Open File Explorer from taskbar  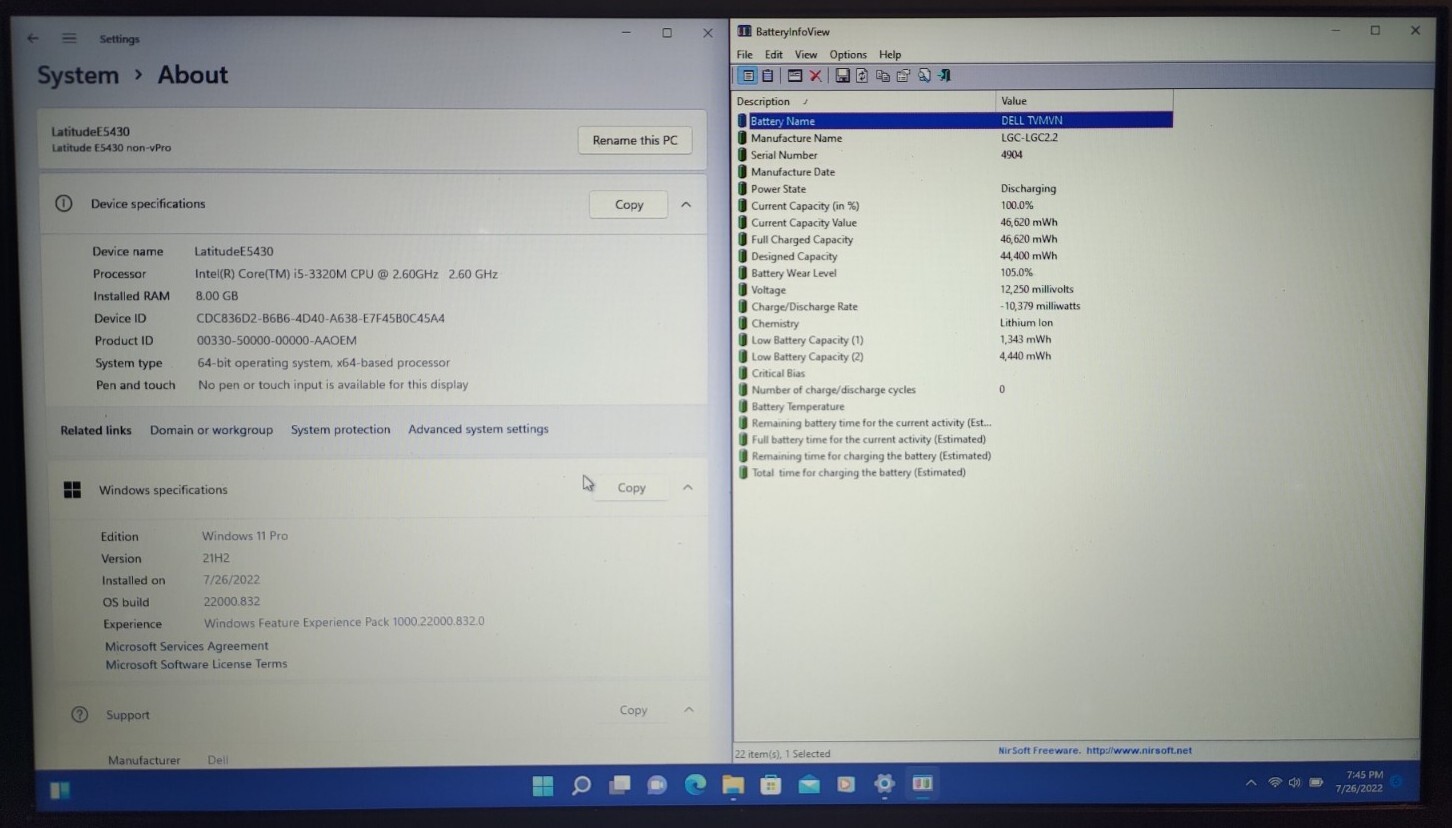pos(733,785)
